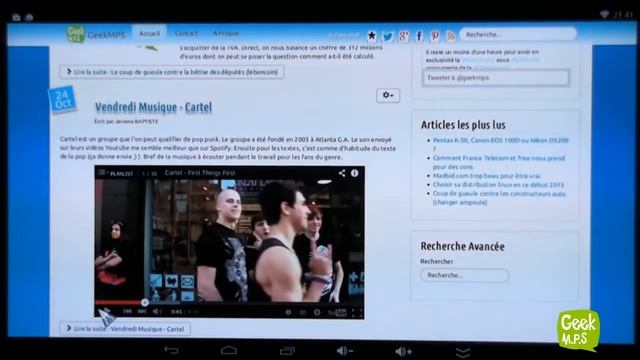Open the article gear options dropdown
This screenshot has height=360, width=640.
coord(388,95)
